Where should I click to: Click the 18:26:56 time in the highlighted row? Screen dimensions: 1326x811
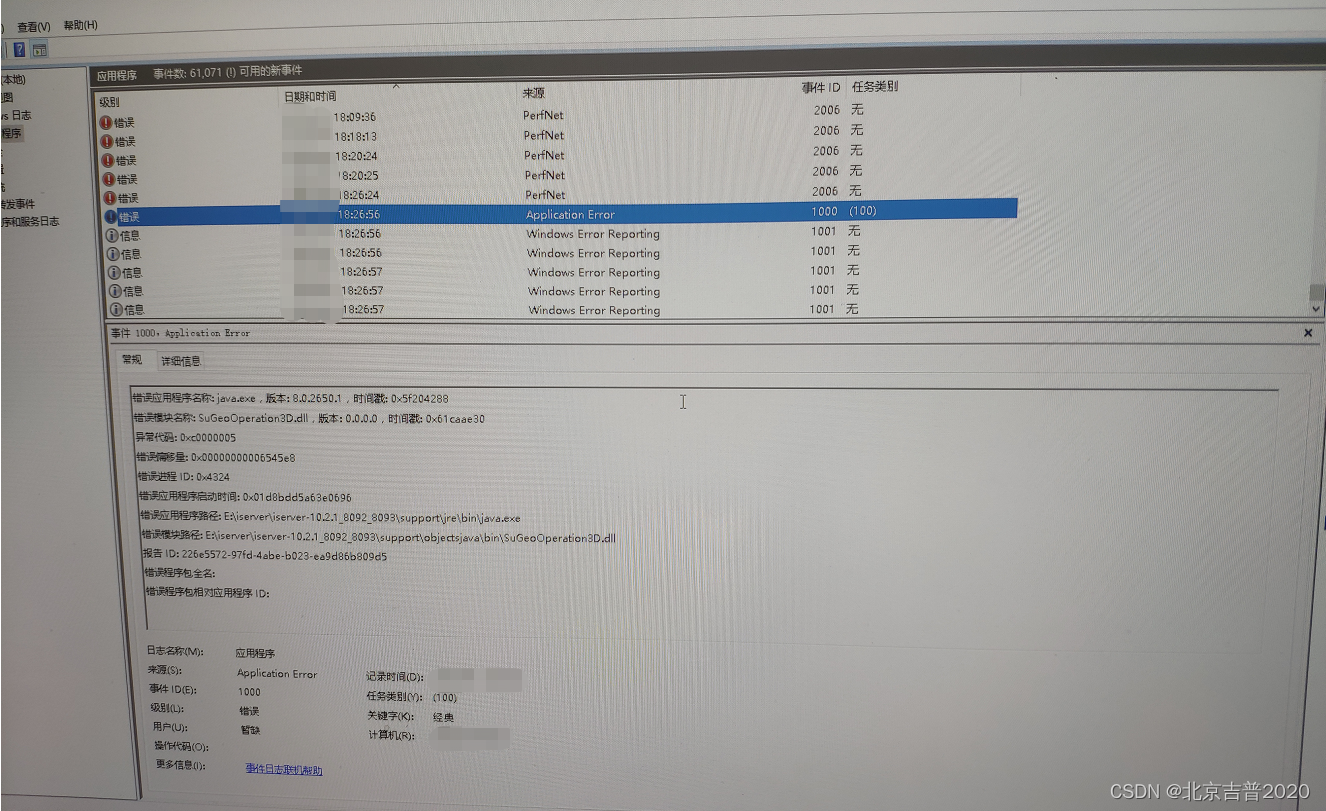point(359,214)
